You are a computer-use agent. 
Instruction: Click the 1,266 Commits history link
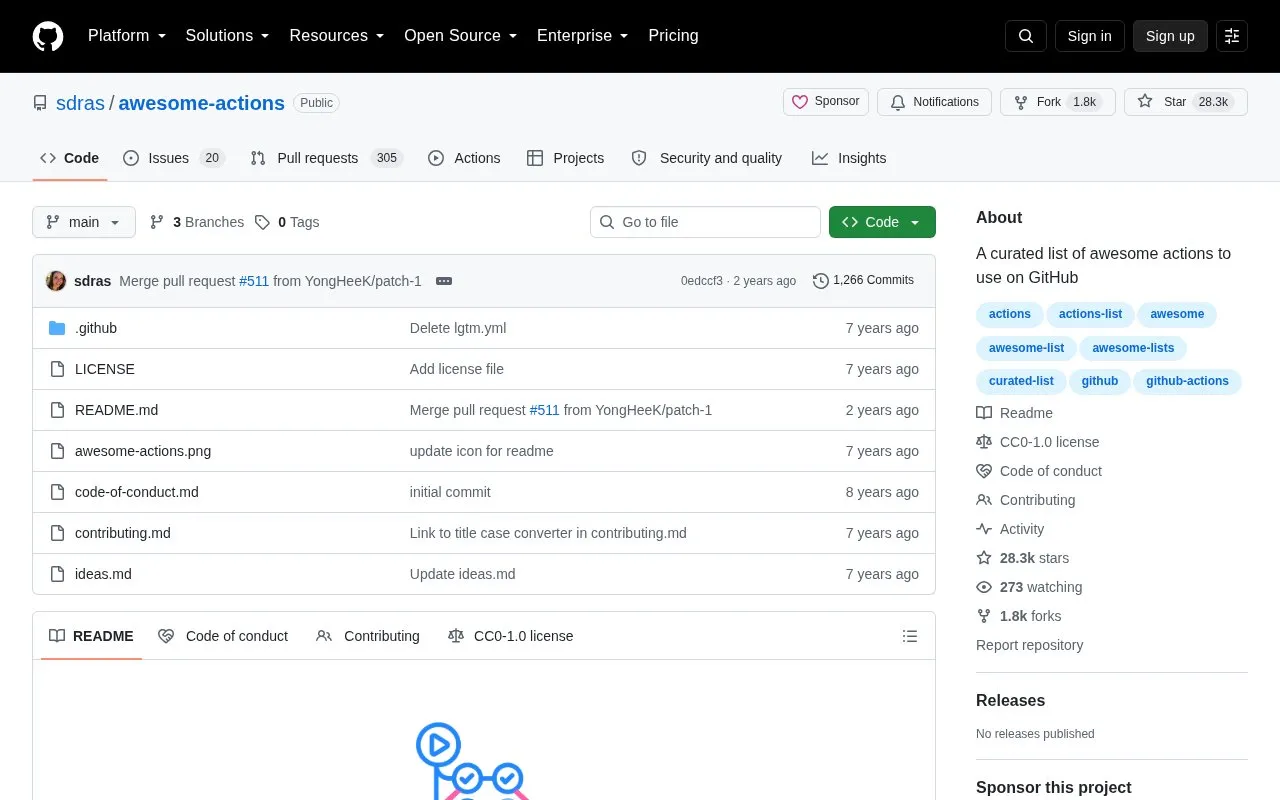[x=863, y=280]
